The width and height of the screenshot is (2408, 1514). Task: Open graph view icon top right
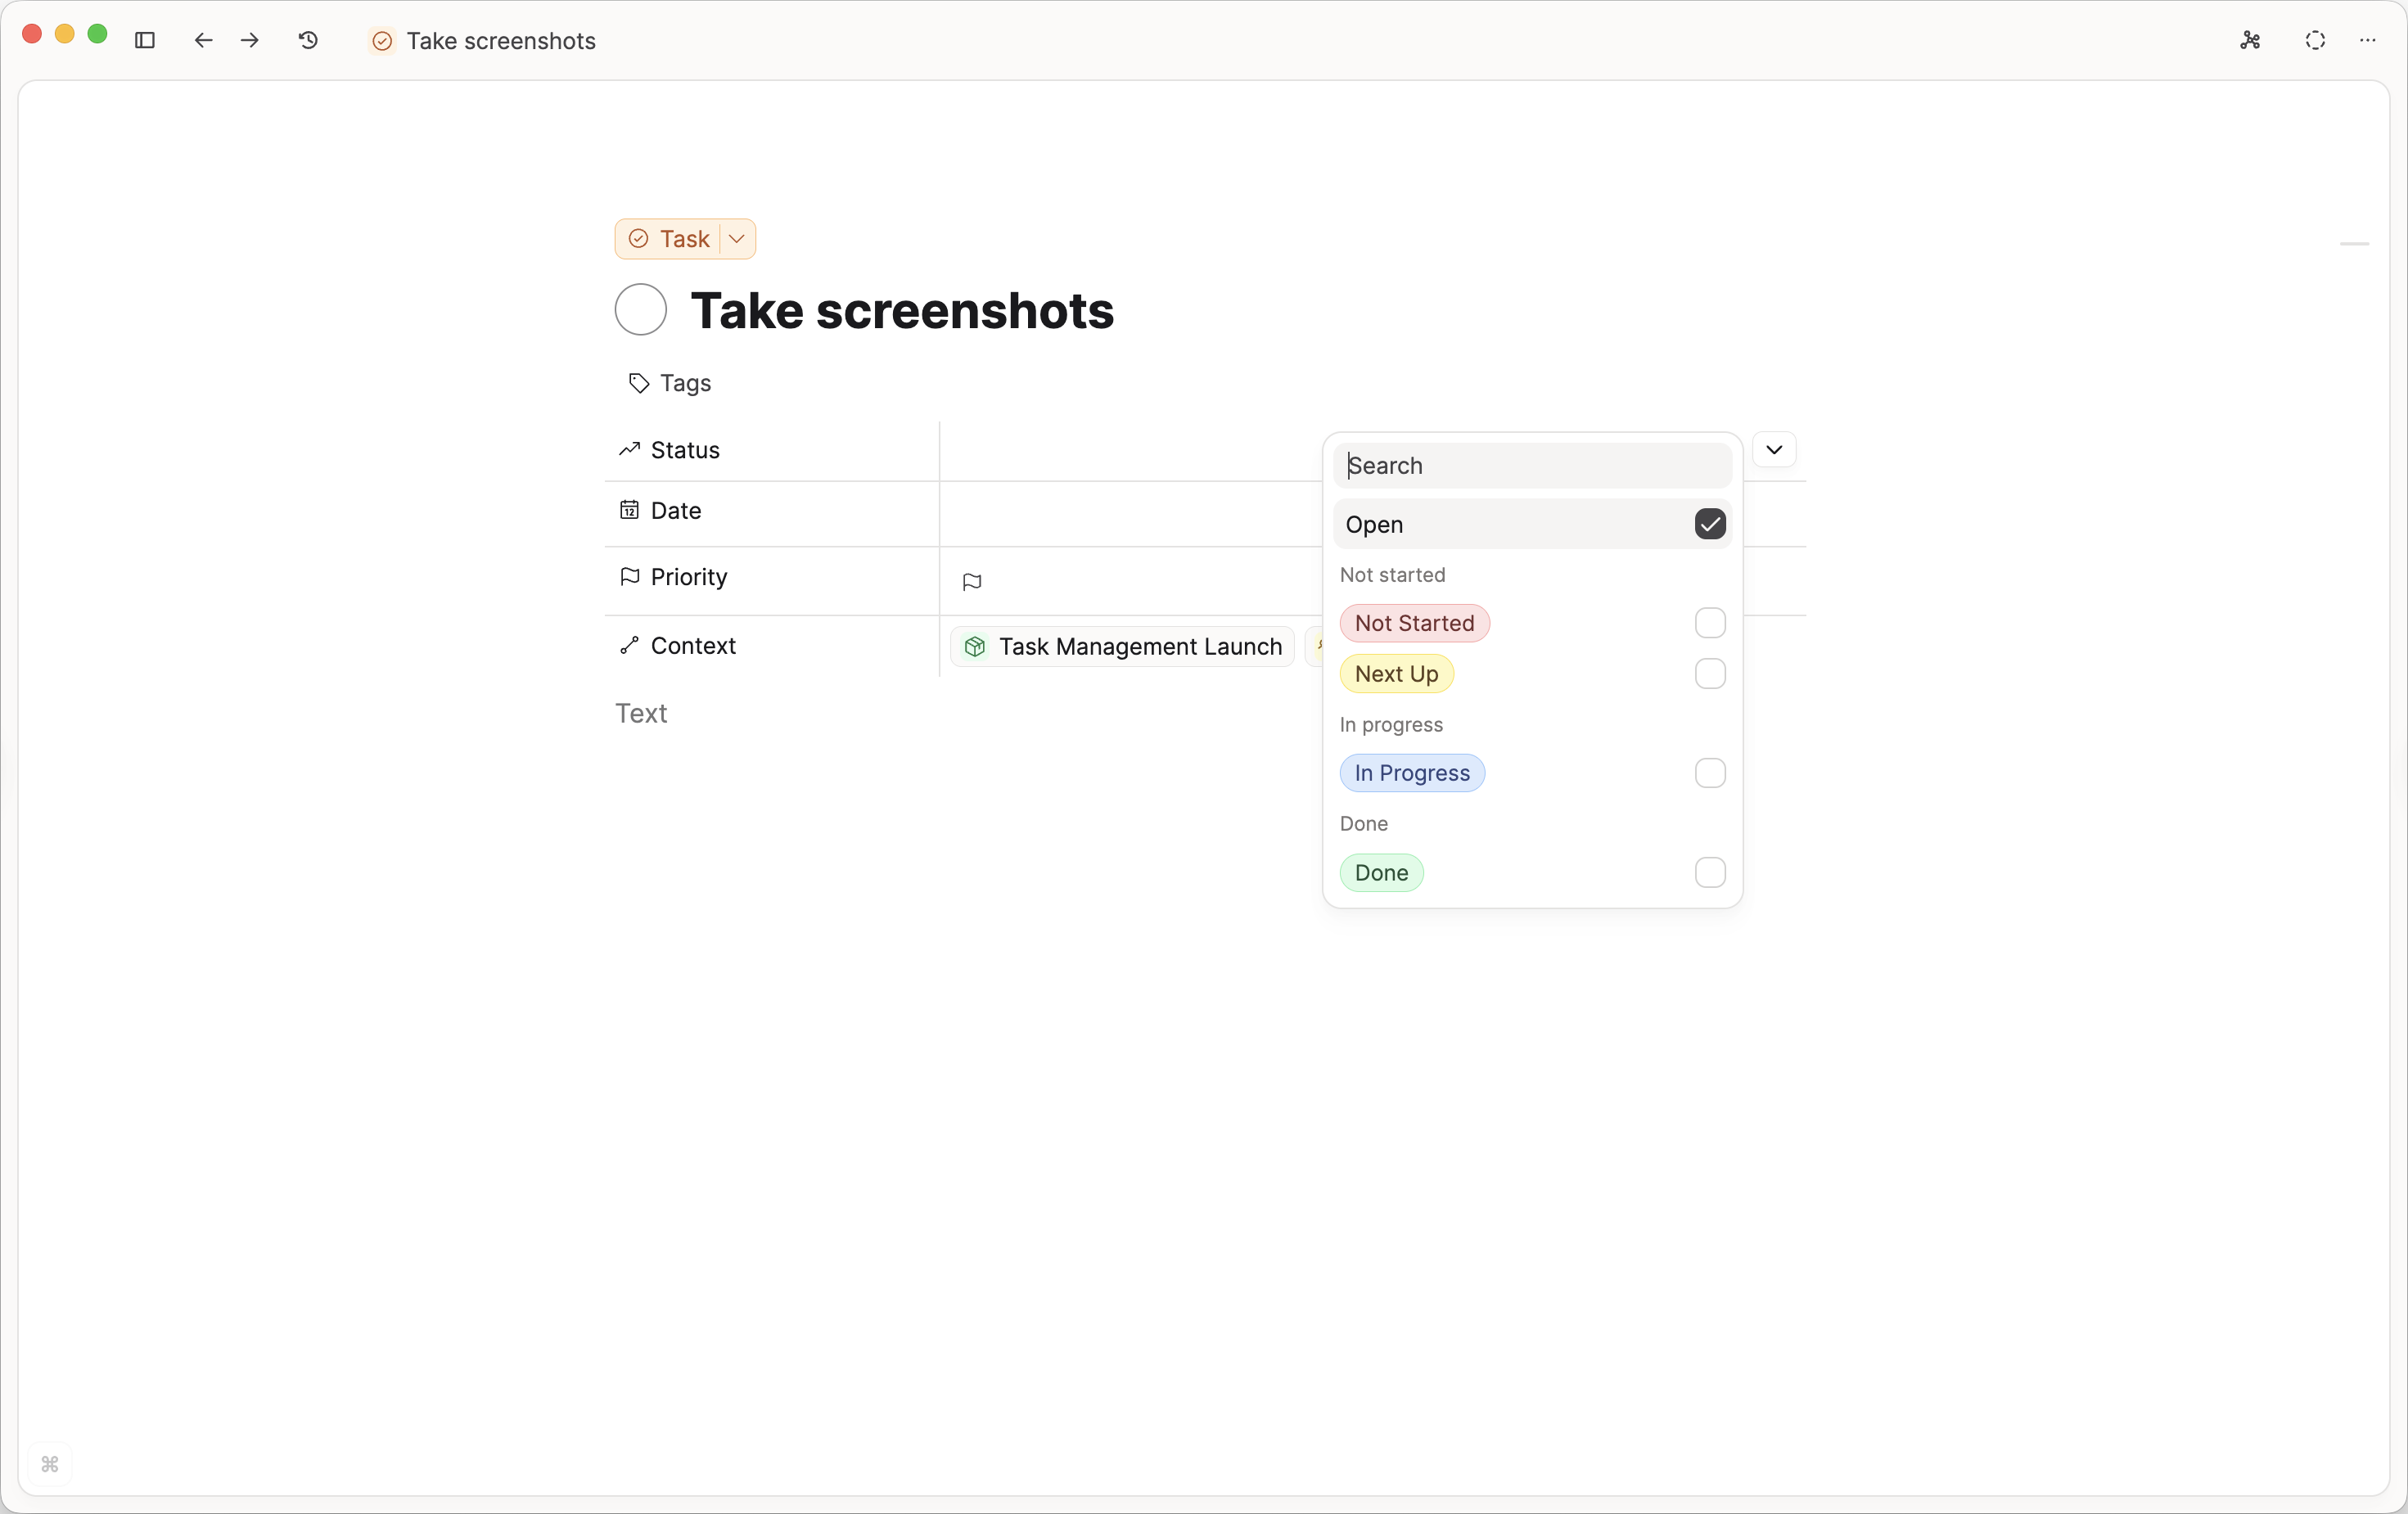pyautogui.click(x=2250, y=40)
